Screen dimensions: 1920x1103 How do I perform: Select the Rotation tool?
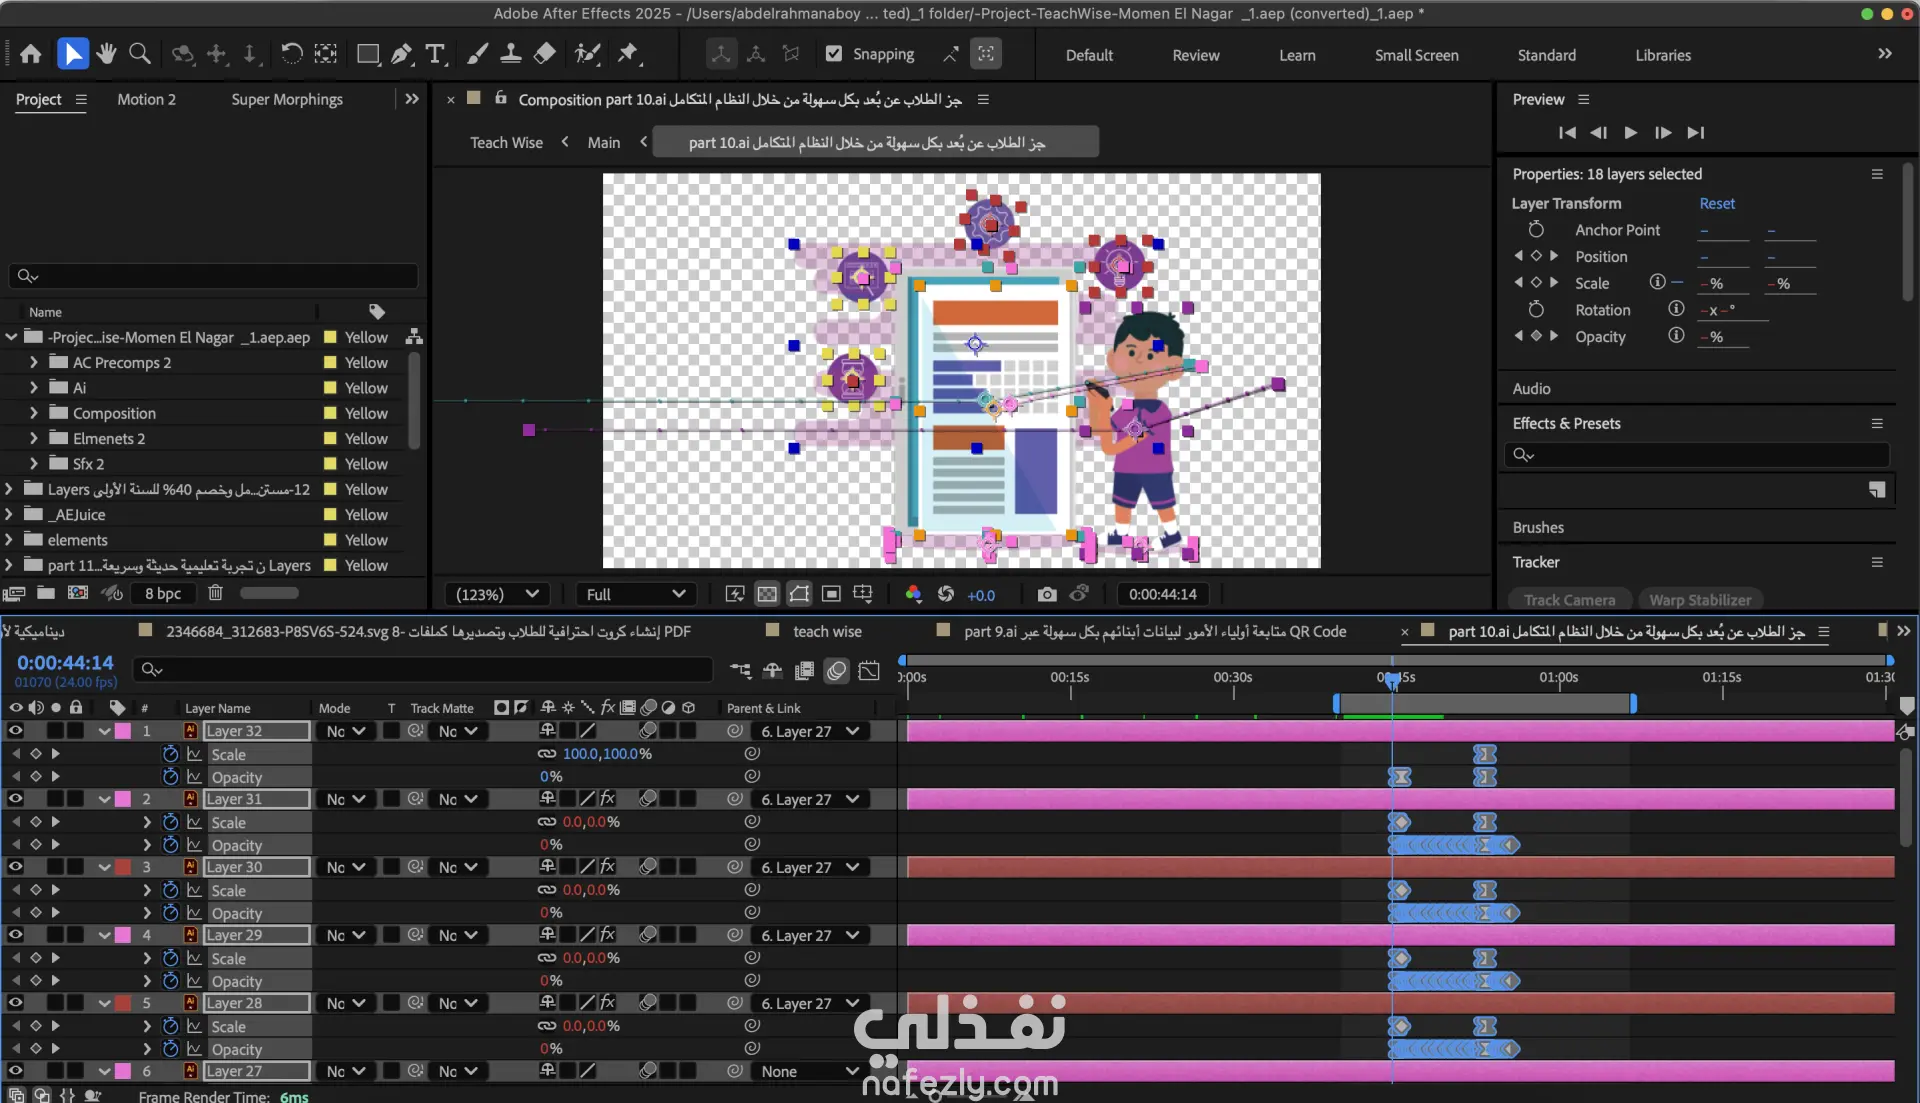pos(291,54)
